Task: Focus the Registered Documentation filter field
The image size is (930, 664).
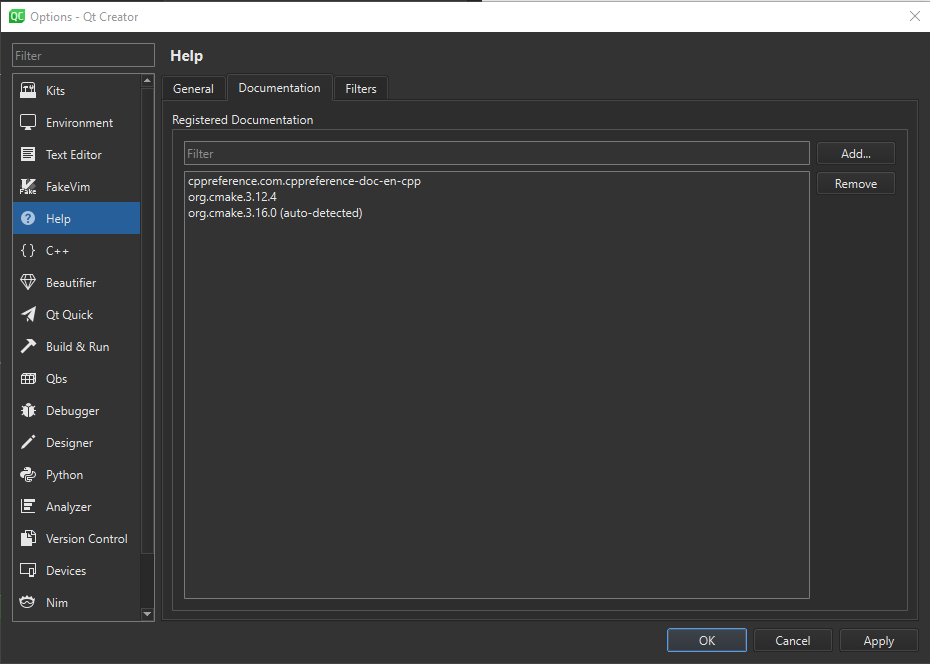Action: click(496, 154)
